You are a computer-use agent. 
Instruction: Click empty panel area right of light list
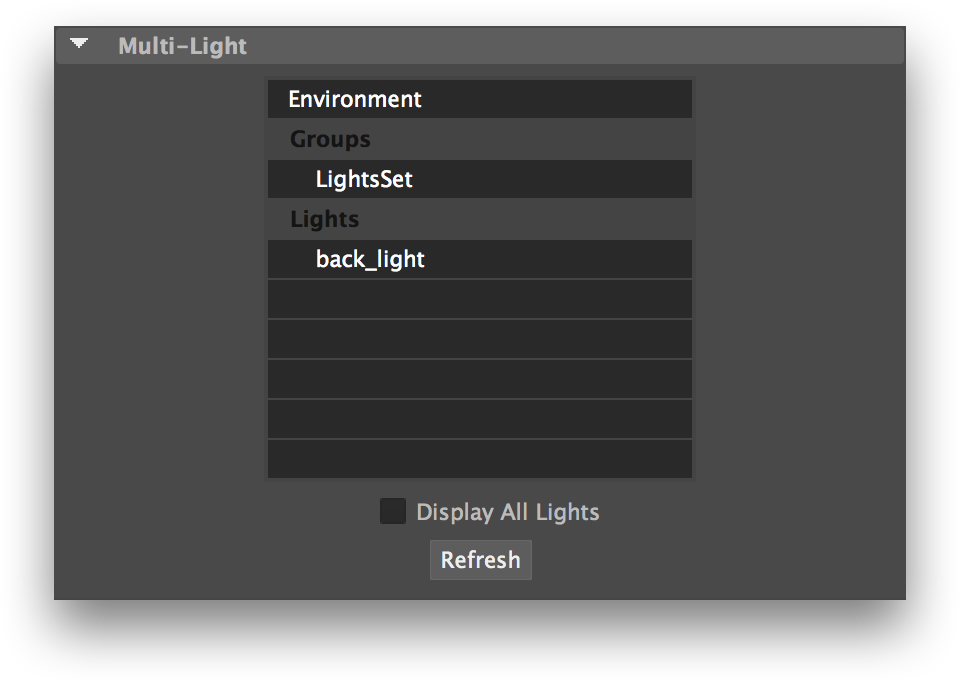point(800,280)
